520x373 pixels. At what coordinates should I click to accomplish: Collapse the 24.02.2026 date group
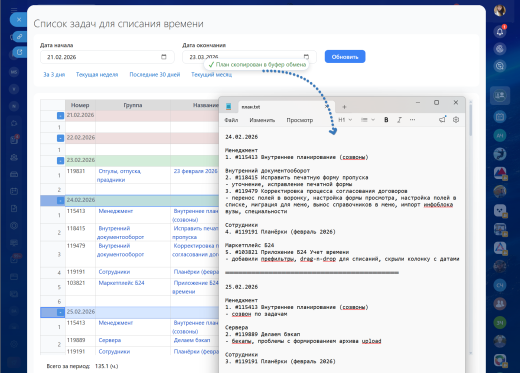[60, 201]
